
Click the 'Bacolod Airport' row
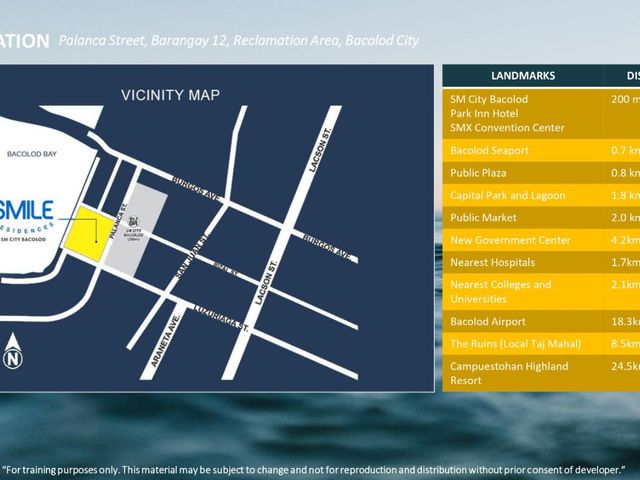click(541, 322)
